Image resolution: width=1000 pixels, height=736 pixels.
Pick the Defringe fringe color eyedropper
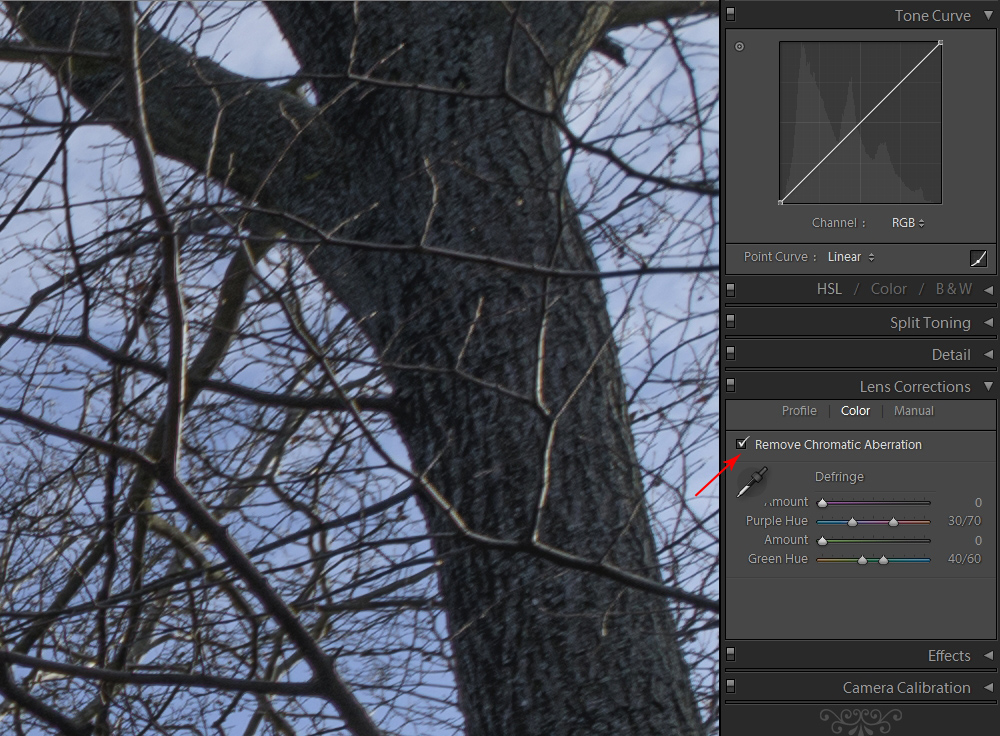point(751,481)
